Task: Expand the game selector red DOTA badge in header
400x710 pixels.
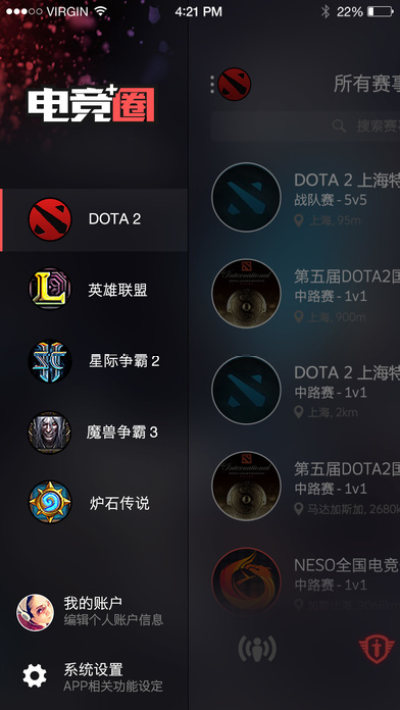Action: coord(234,84)
